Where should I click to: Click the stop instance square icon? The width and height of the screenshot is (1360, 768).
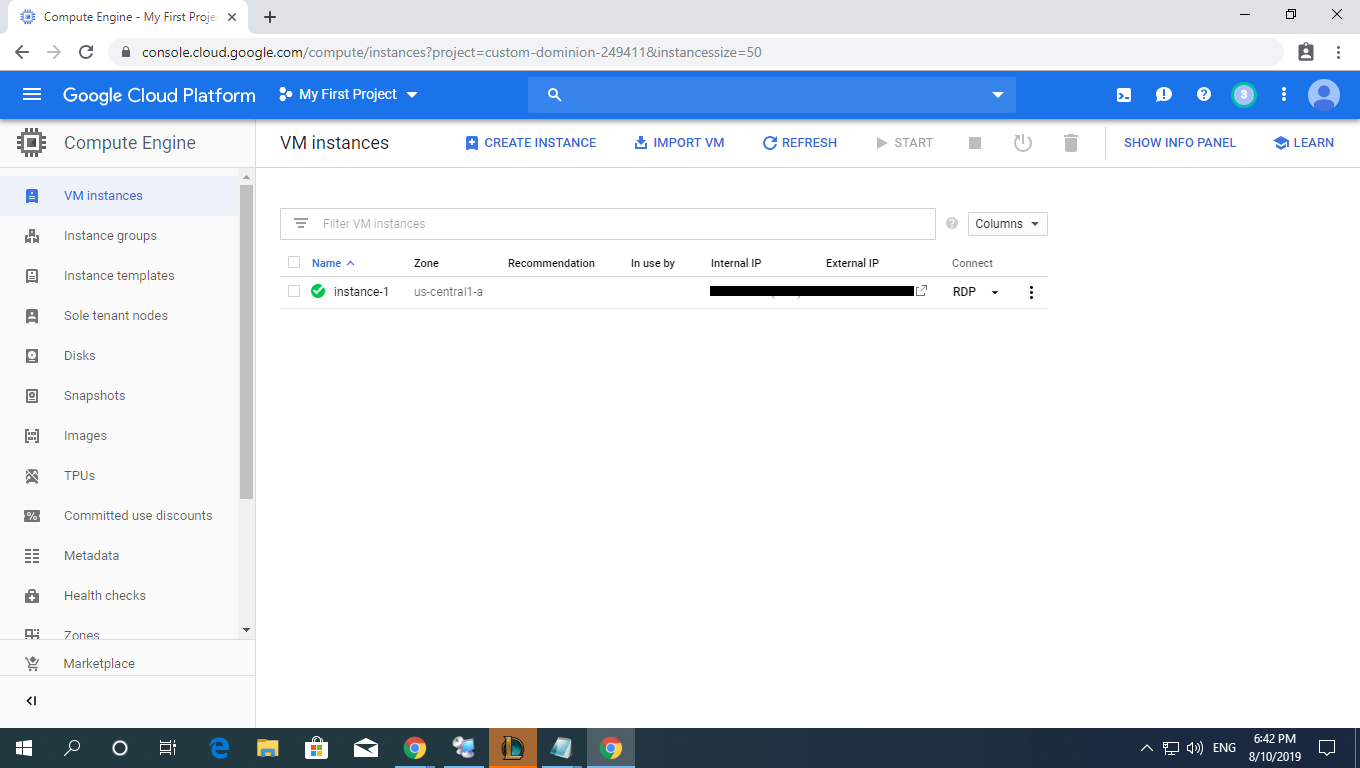pyautogui.click(x=975, y=143)
